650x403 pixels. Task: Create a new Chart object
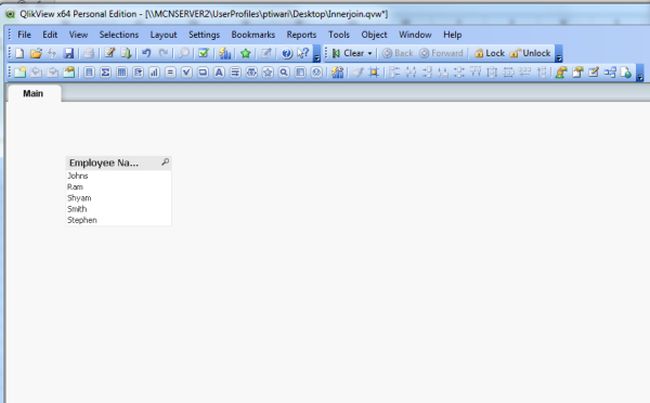(154, 73)
